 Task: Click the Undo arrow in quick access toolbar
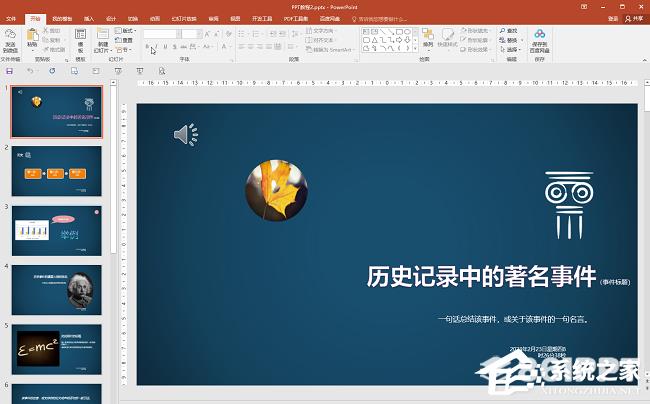(x=30, y=71)
